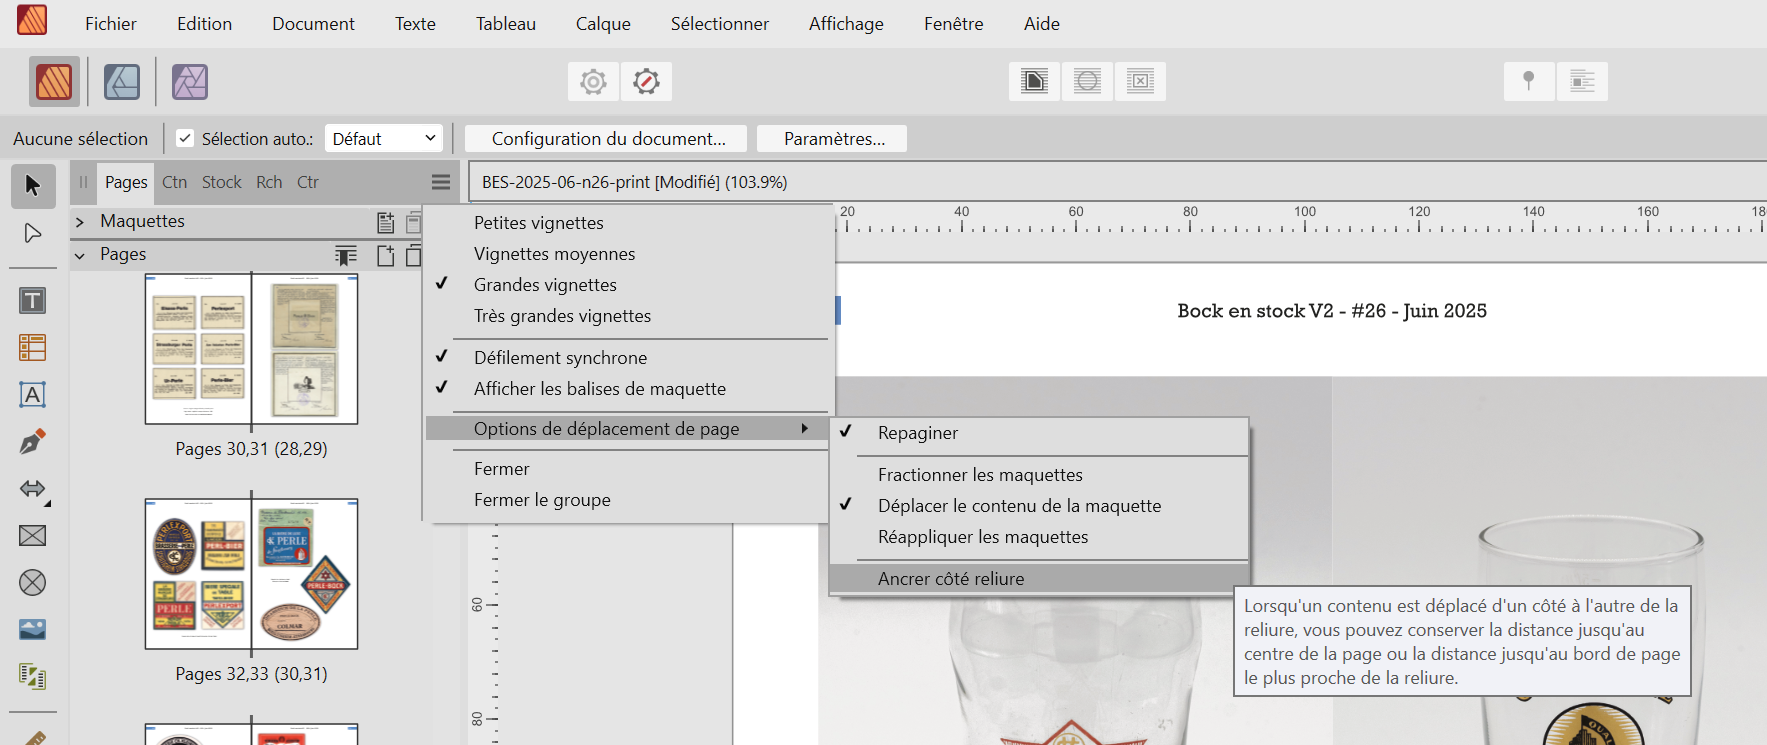Switch to the Ctr tab
Viewport: 1767px width, 745px height.
point(308,182)
